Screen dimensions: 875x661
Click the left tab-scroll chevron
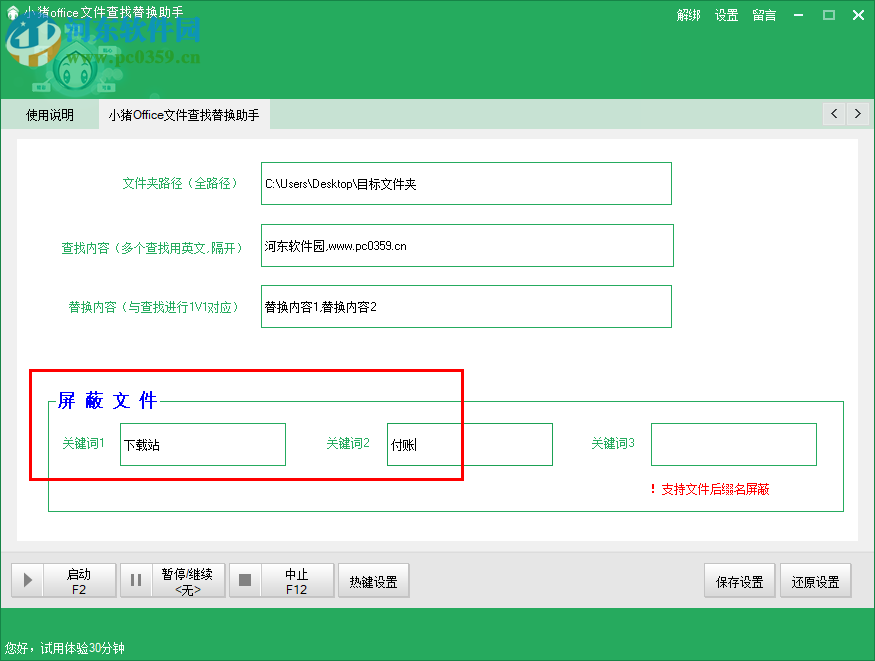[834, 114]
